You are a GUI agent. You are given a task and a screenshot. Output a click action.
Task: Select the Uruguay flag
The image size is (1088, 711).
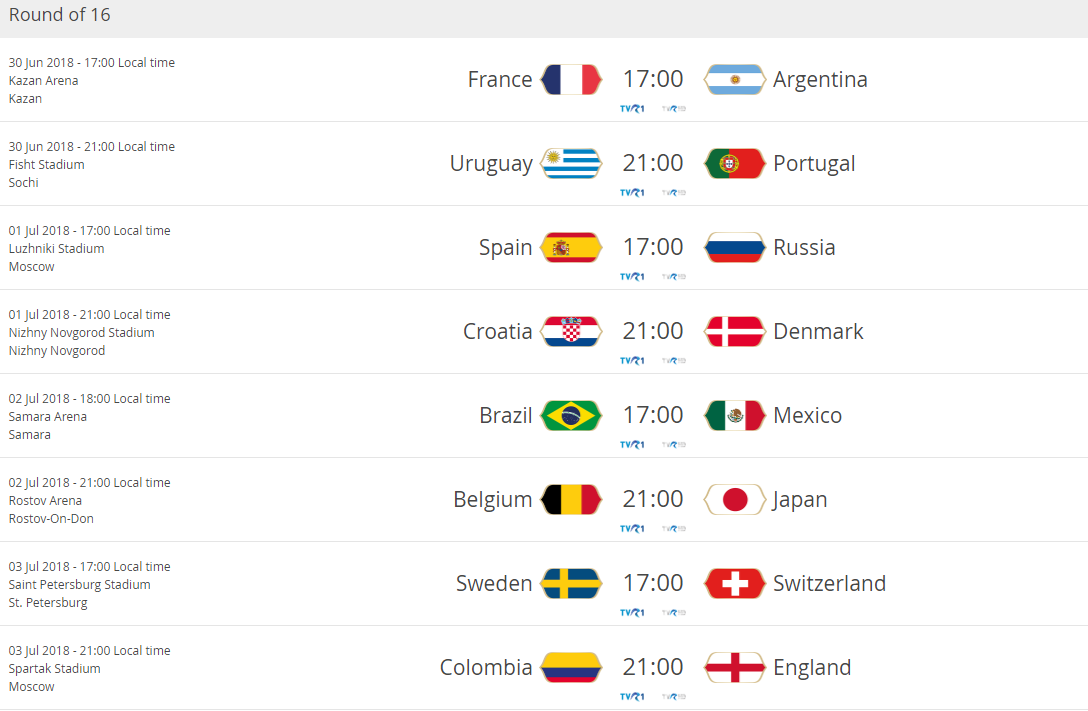coord(571,164)
